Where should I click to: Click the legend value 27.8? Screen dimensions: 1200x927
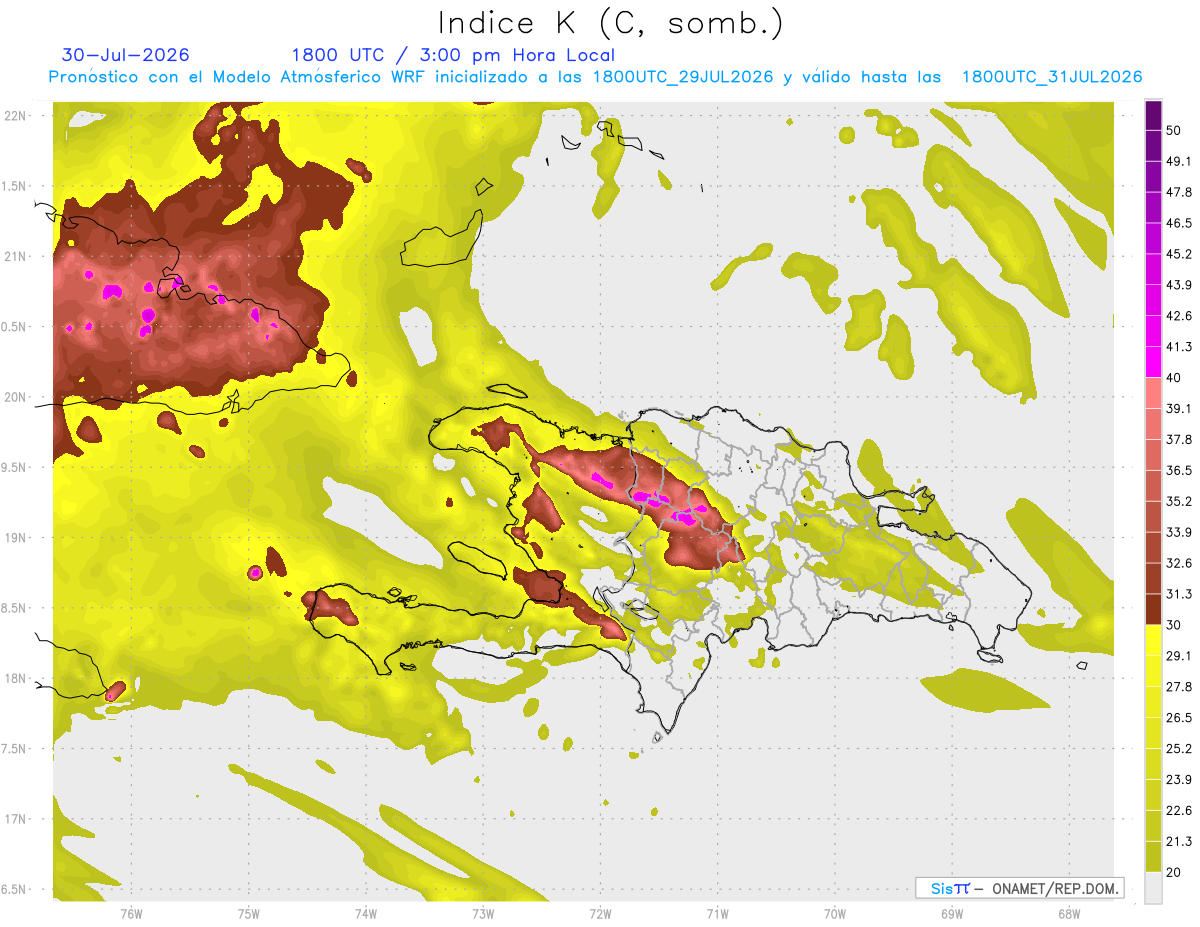pos(1179,687)
